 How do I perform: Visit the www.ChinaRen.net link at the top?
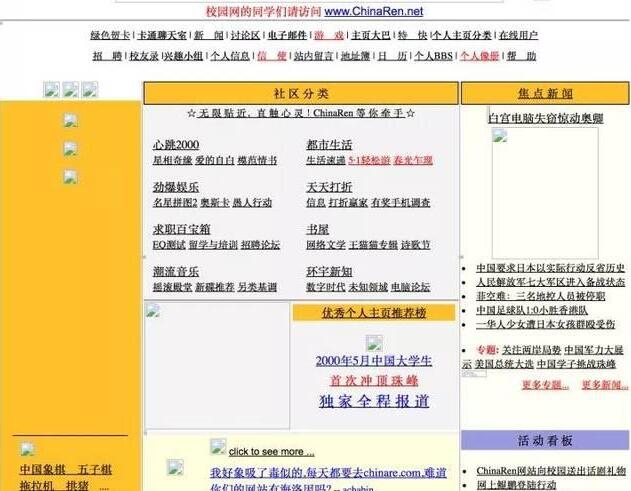coord(373,11)
